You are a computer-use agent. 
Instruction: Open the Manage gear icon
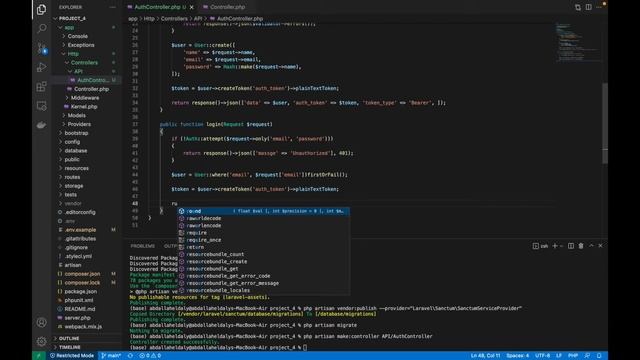coord(41,341)
